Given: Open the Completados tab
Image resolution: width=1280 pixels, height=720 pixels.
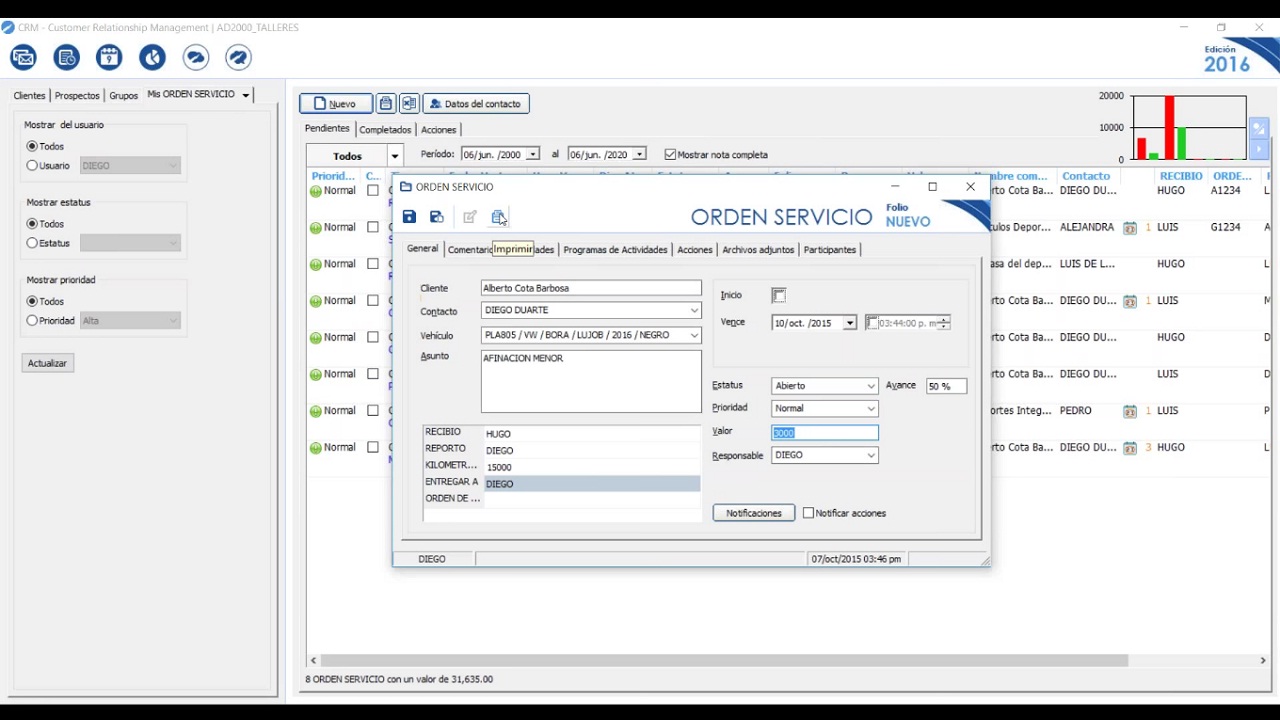Looking at the screenshot, I should [385, 130].
